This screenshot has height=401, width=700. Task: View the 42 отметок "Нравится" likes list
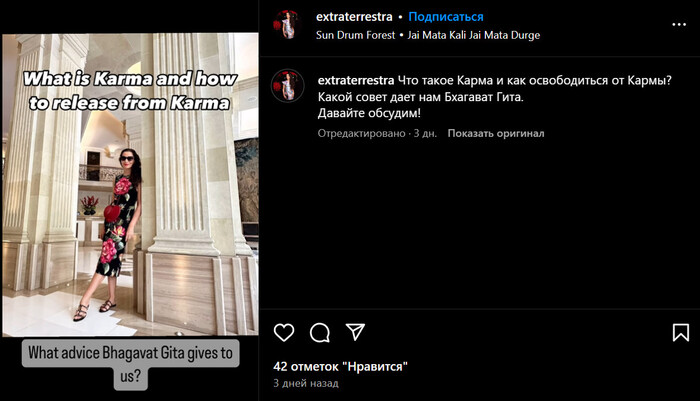[340, 367]
